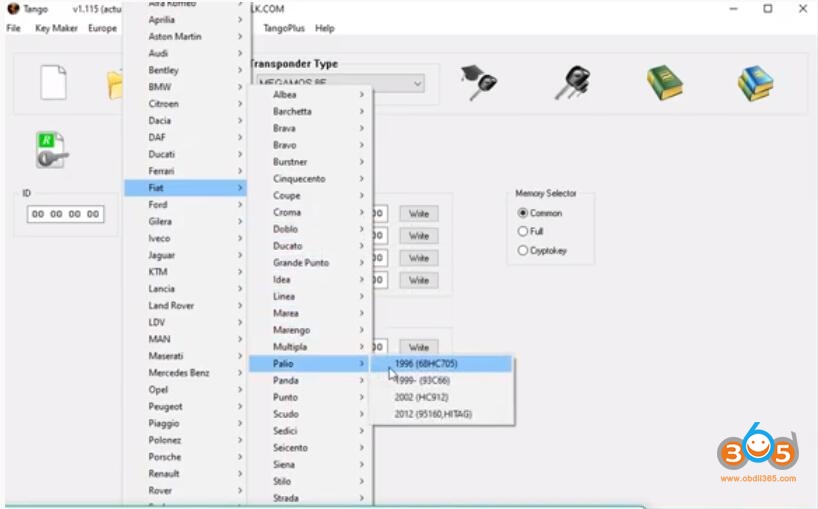The height and width of the screenshot is (509, 818).
Task: Open the green book icon
Action: pyautogui.click(x=665, y=82)
